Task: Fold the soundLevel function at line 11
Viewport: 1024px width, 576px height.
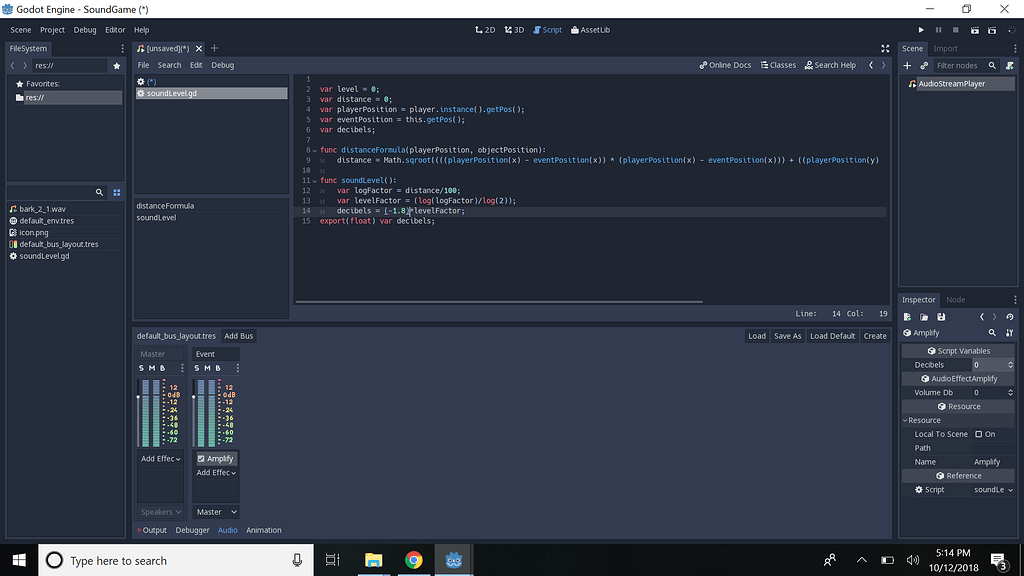Action: [x=315, y=180]
